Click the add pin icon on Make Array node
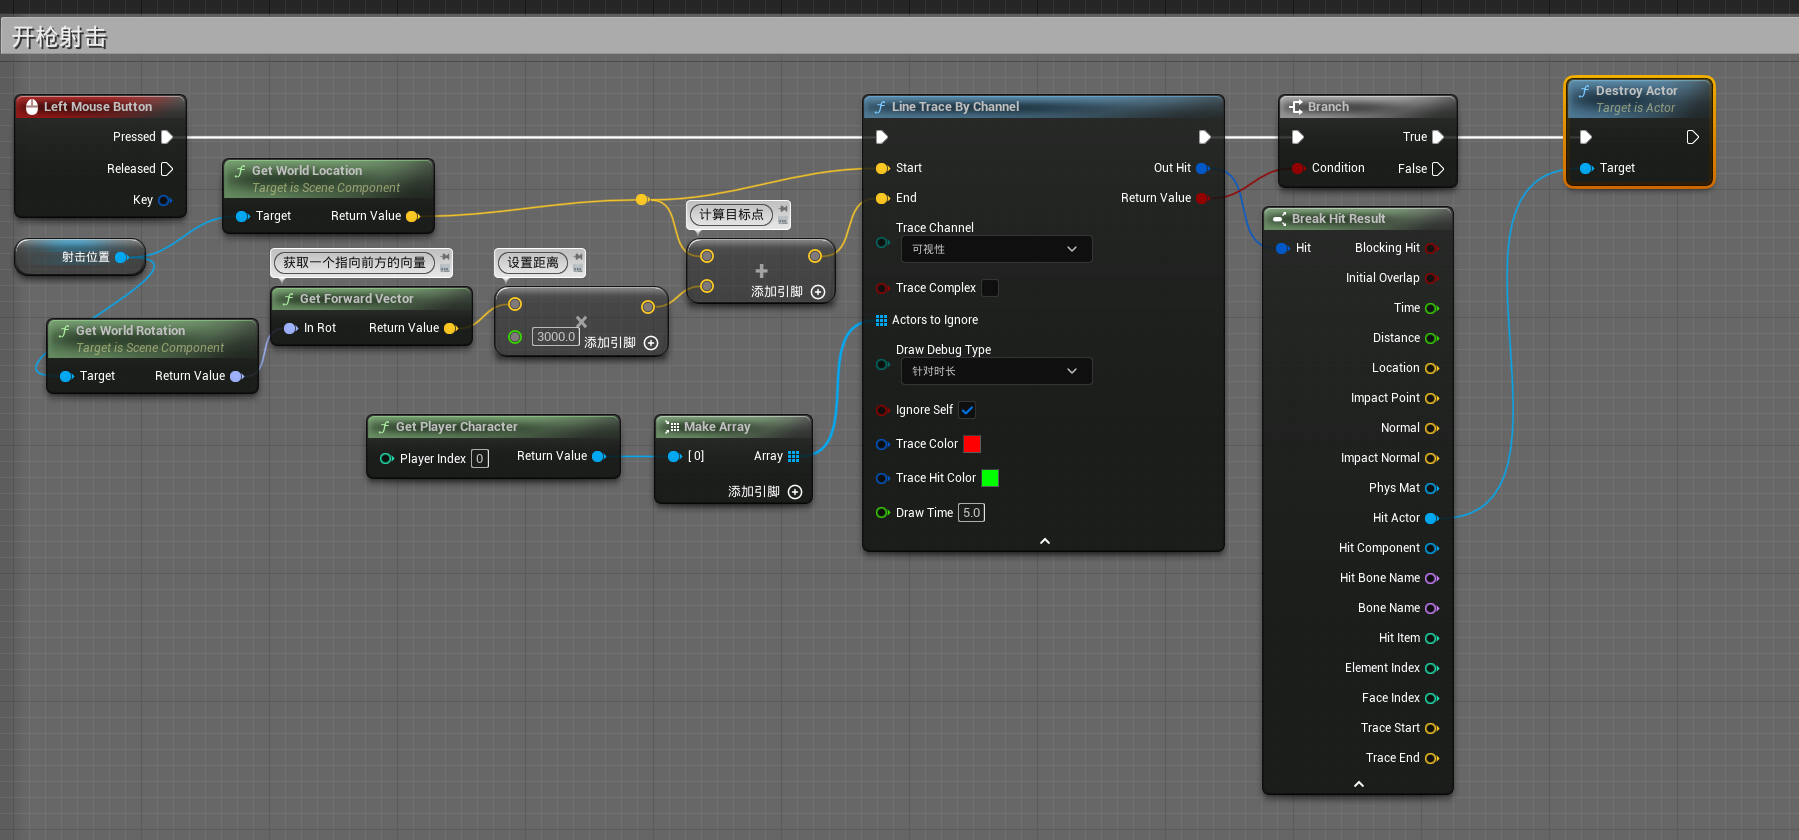This screenshot has height=840, width=1799. pyautogui.click(x=795, y=492)
